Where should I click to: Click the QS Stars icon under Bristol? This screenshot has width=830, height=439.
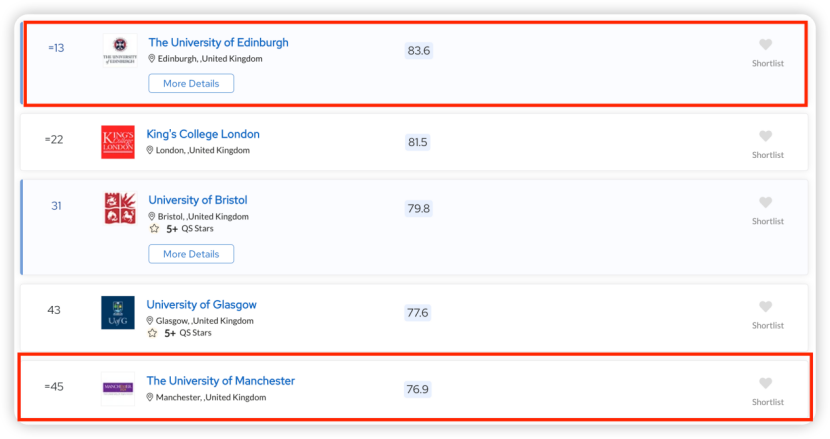click(154, 229)
